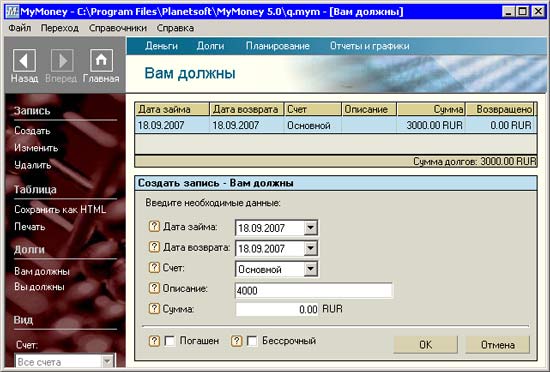
Task: Switch to the Долги tab
Action: (x=210, y=46)
